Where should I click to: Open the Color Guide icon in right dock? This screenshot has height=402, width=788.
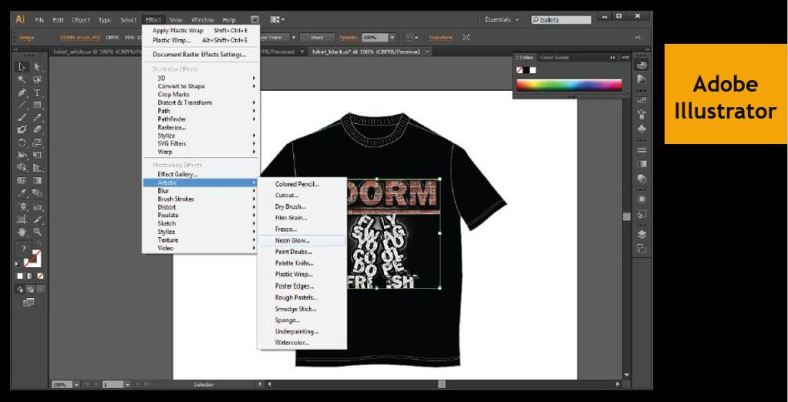click(641, 79)
